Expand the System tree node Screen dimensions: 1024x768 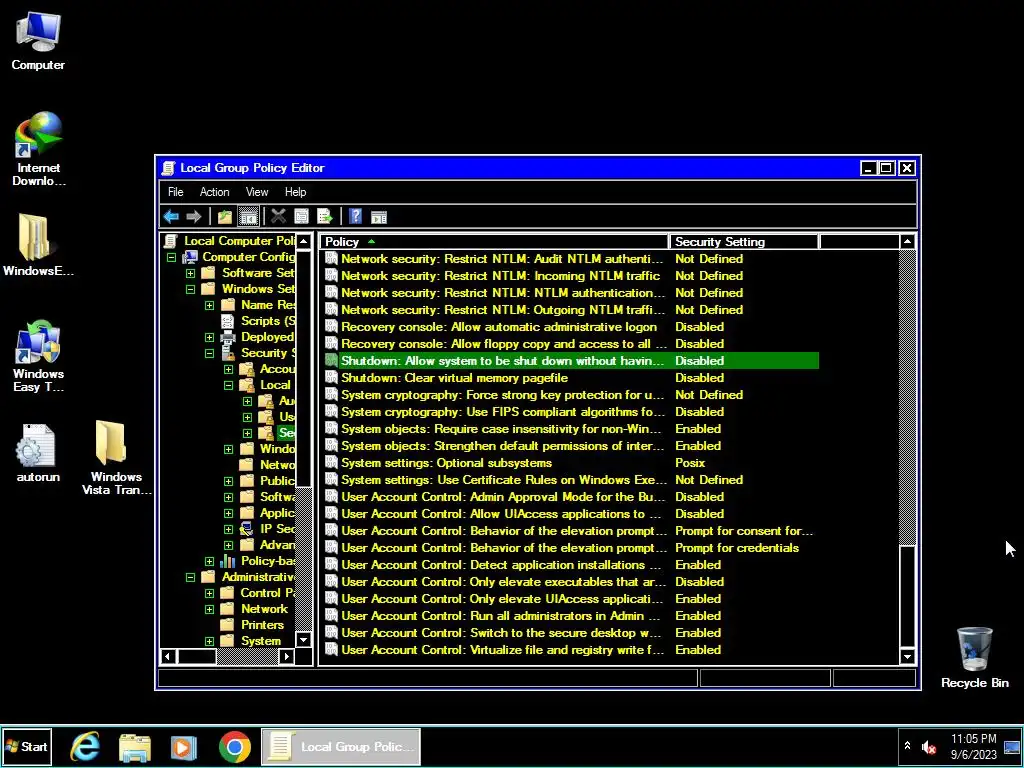coord(209,641)
